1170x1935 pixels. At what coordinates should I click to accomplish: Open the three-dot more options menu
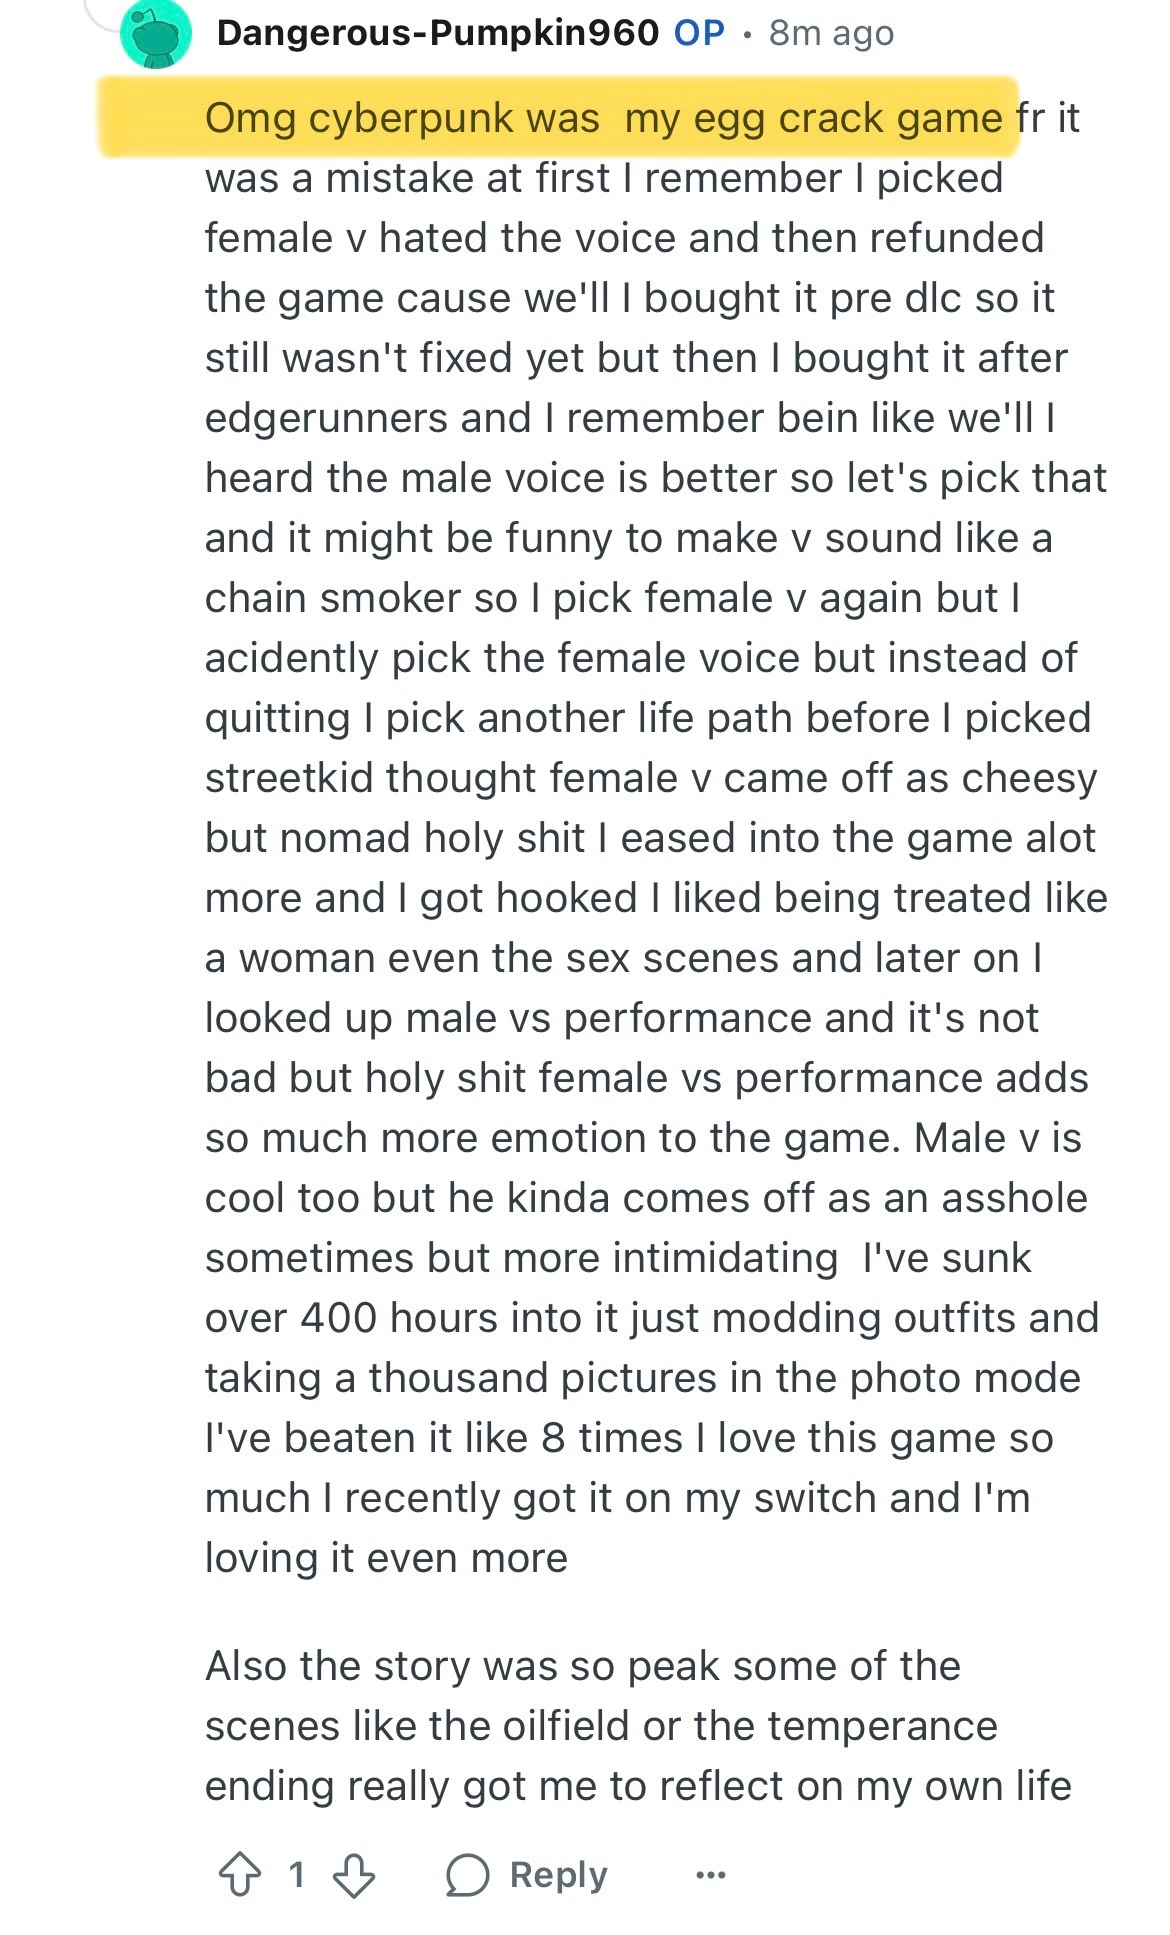(x=710, y=1875)
